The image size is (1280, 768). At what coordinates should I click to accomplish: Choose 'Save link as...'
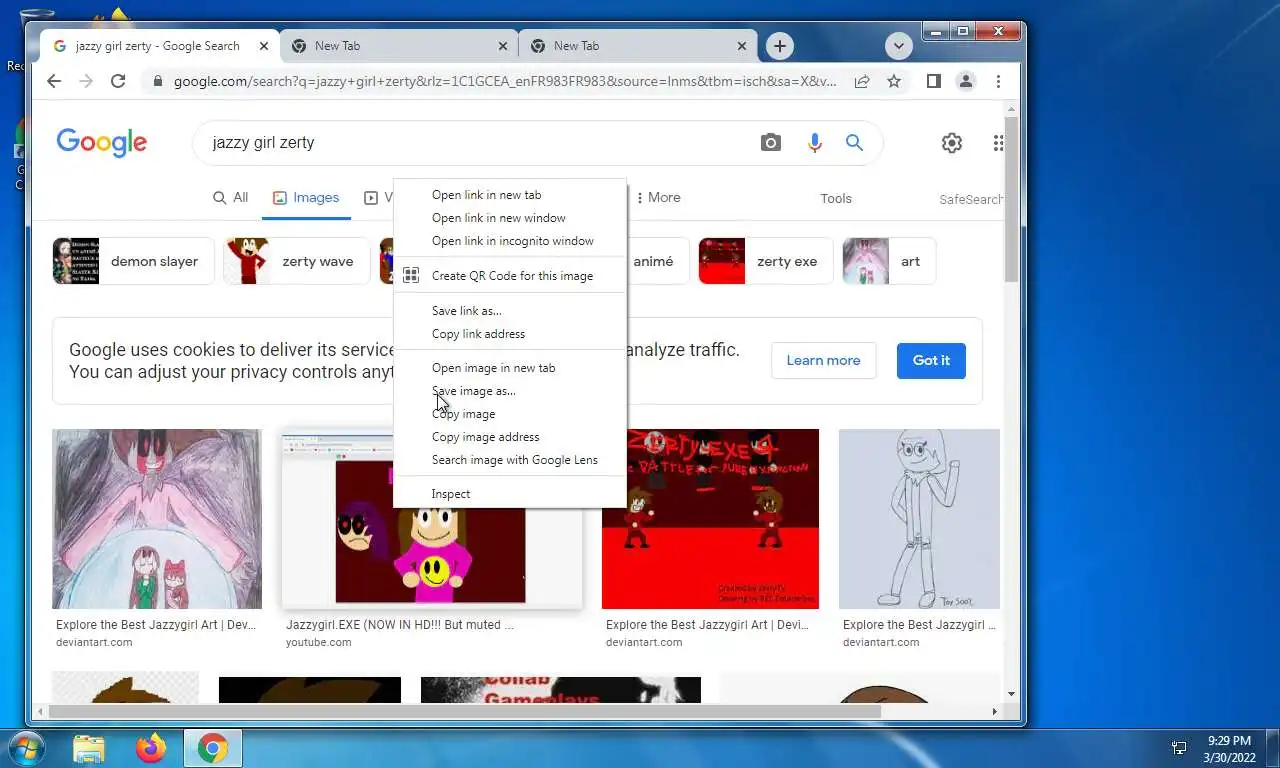click(x=510, y=311)
